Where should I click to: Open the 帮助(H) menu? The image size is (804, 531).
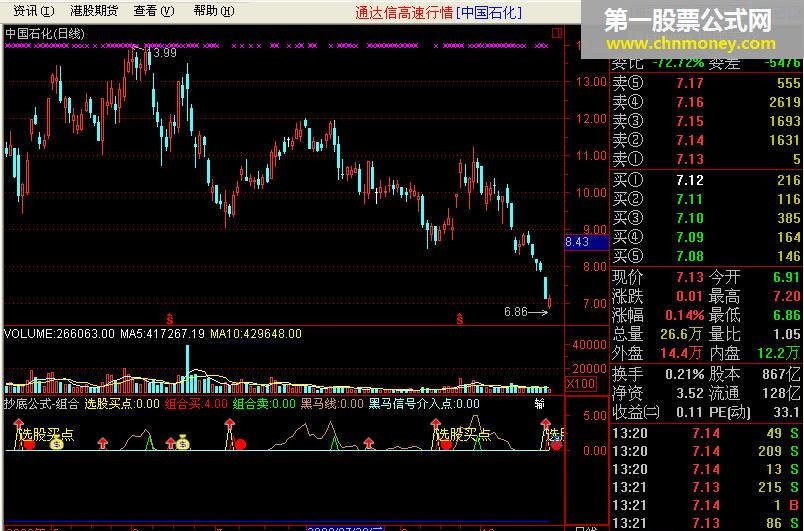click(214, 11)
